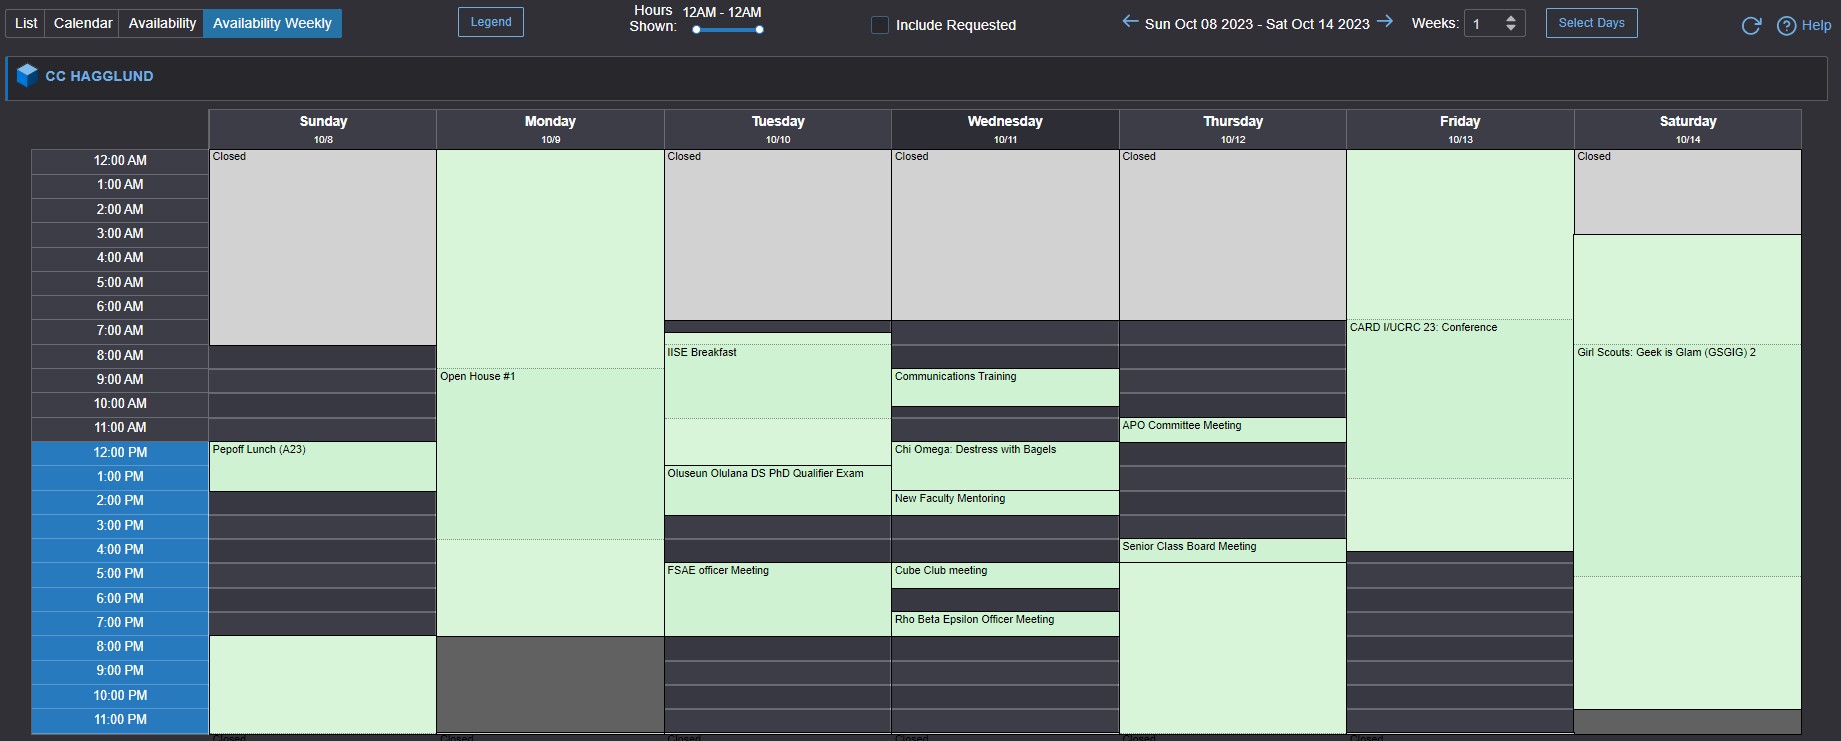Switch to the Calendar tab

pos(83,23)
